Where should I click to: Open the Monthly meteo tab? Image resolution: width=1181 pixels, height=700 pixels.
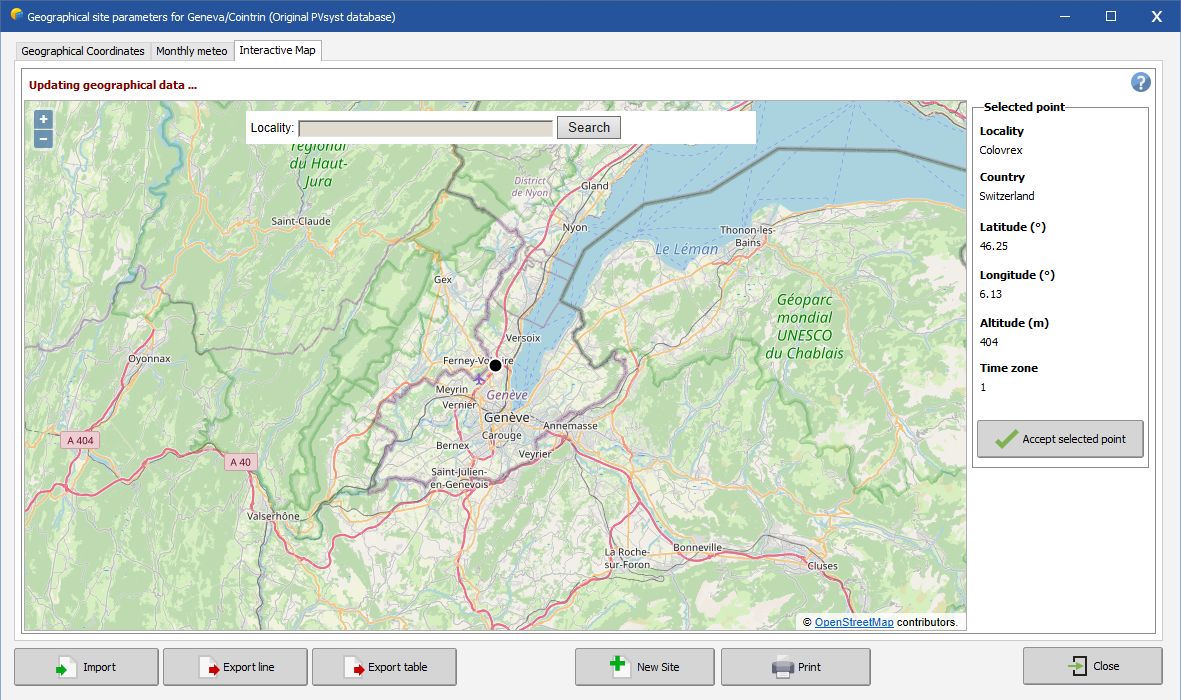[192, 51]
